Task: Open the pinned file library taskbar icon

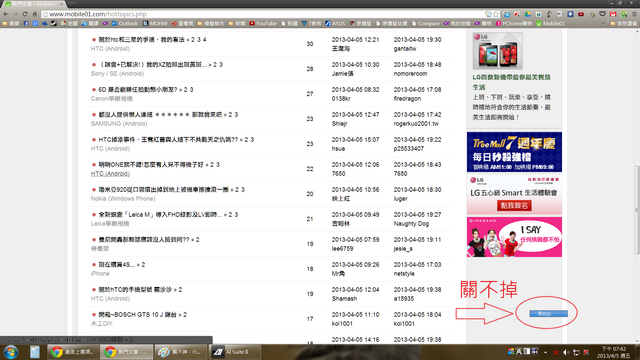Action: [x=35, y=352]
